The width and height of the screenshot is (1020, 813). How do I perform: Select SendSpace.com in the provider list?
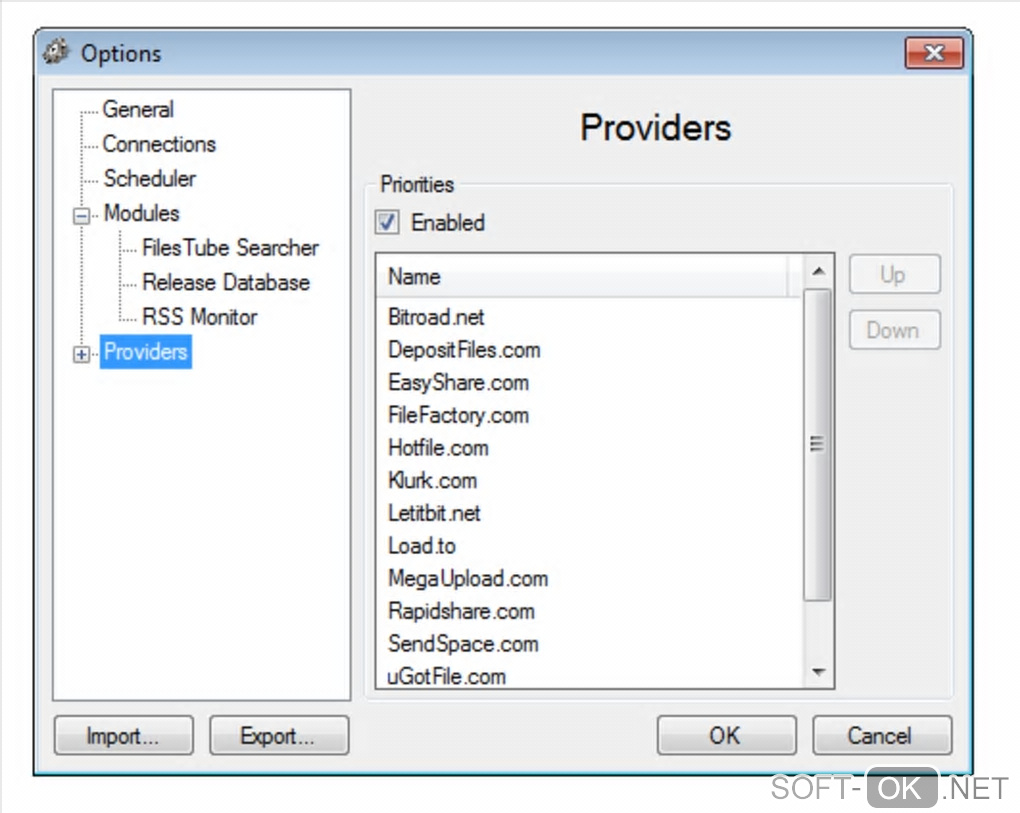463,644
